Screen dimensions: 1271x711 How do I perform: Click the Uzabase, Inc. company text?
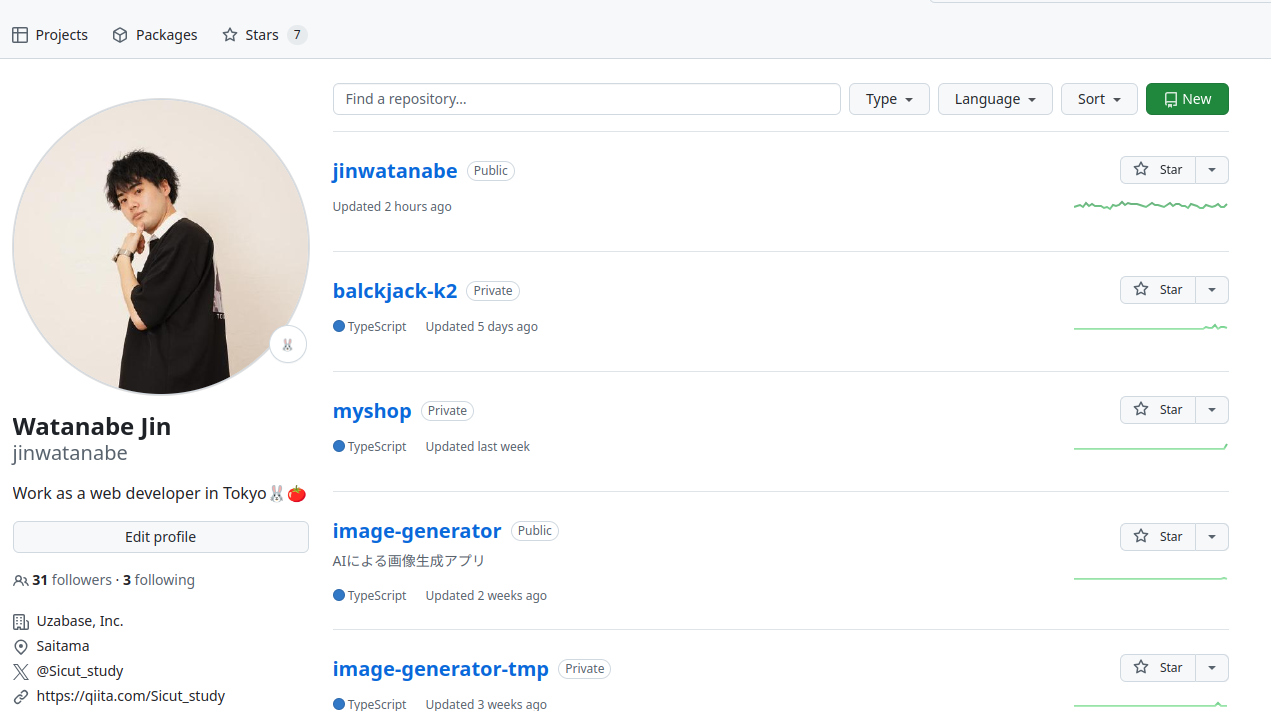[80, 621]
